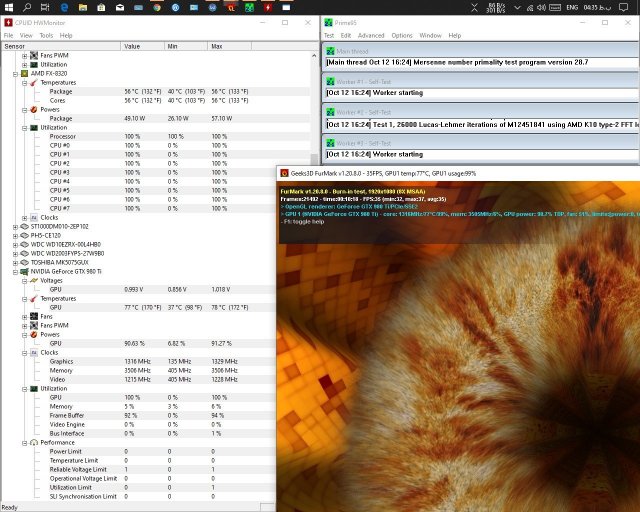
Task: Open the Advanced menu in Prime95
Action: [x=372, y=35]
